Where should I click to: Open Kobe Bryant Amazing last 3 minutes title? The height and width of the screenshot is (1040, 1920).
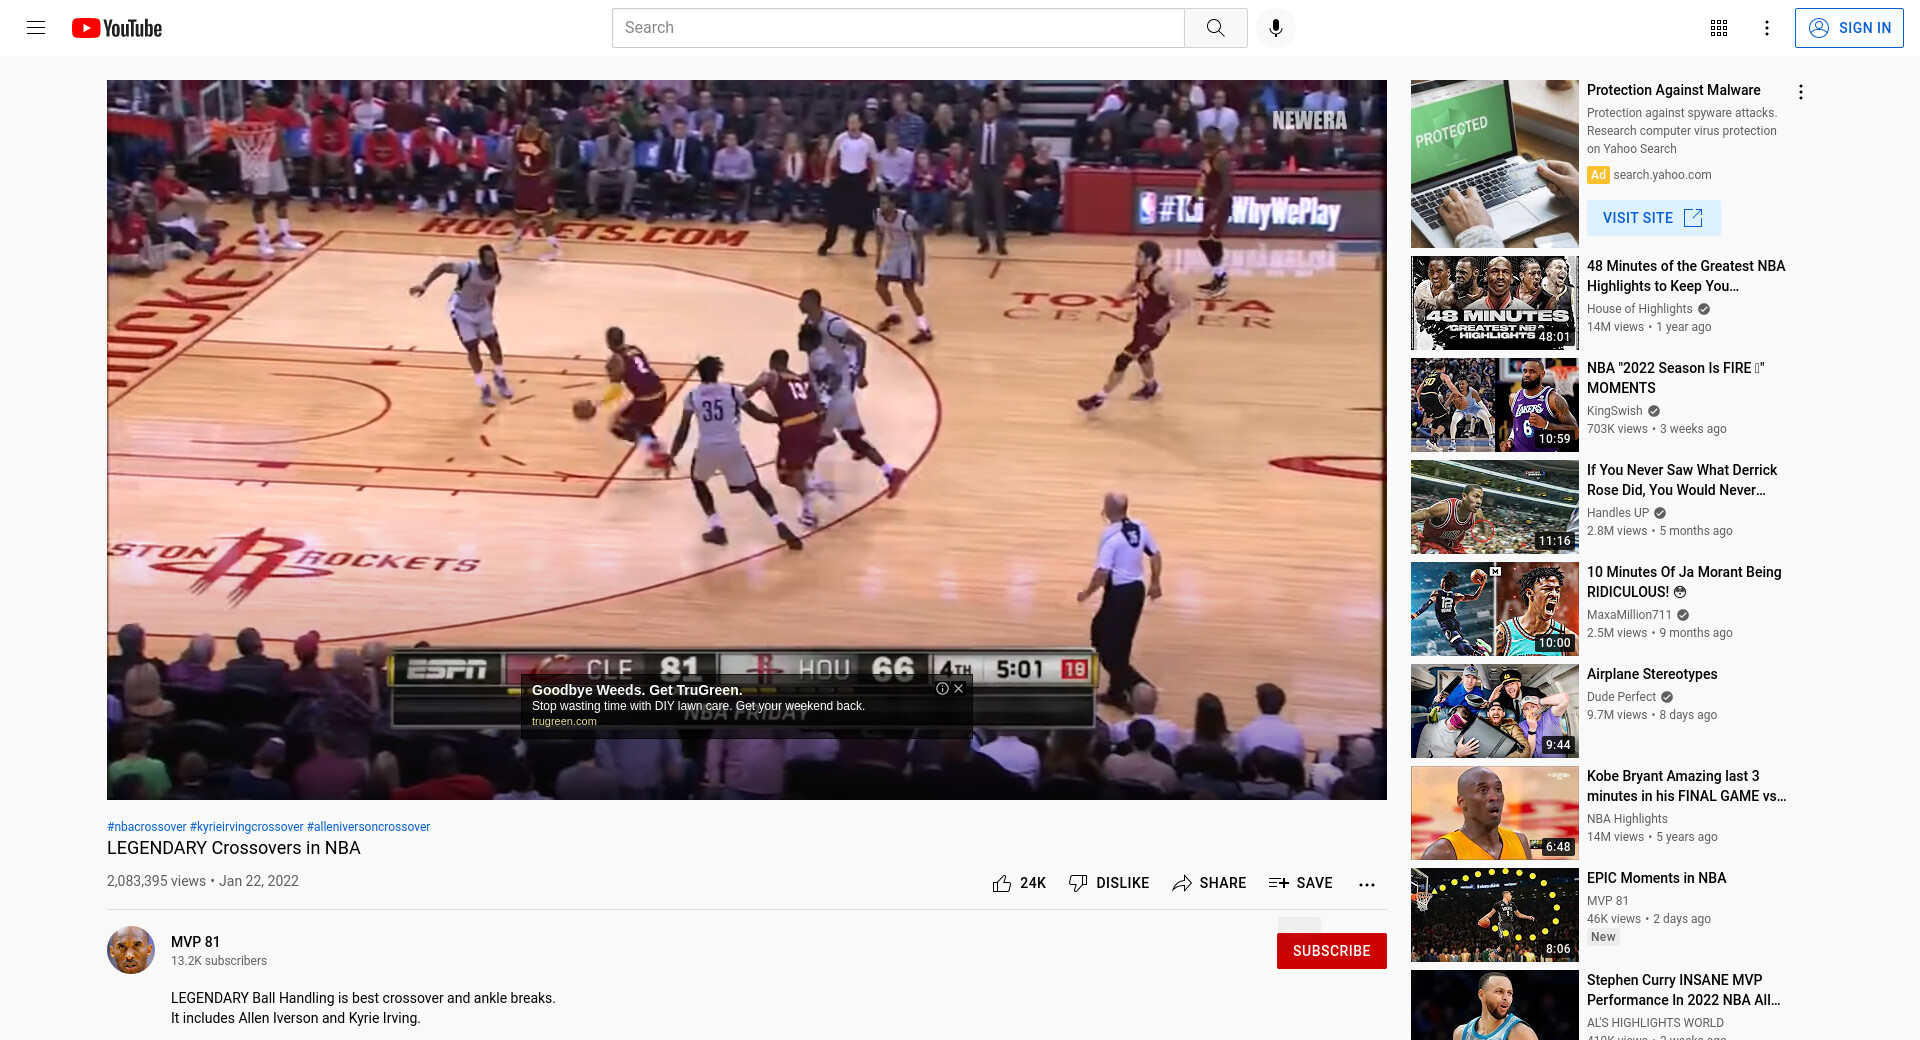pos(1686,786)
